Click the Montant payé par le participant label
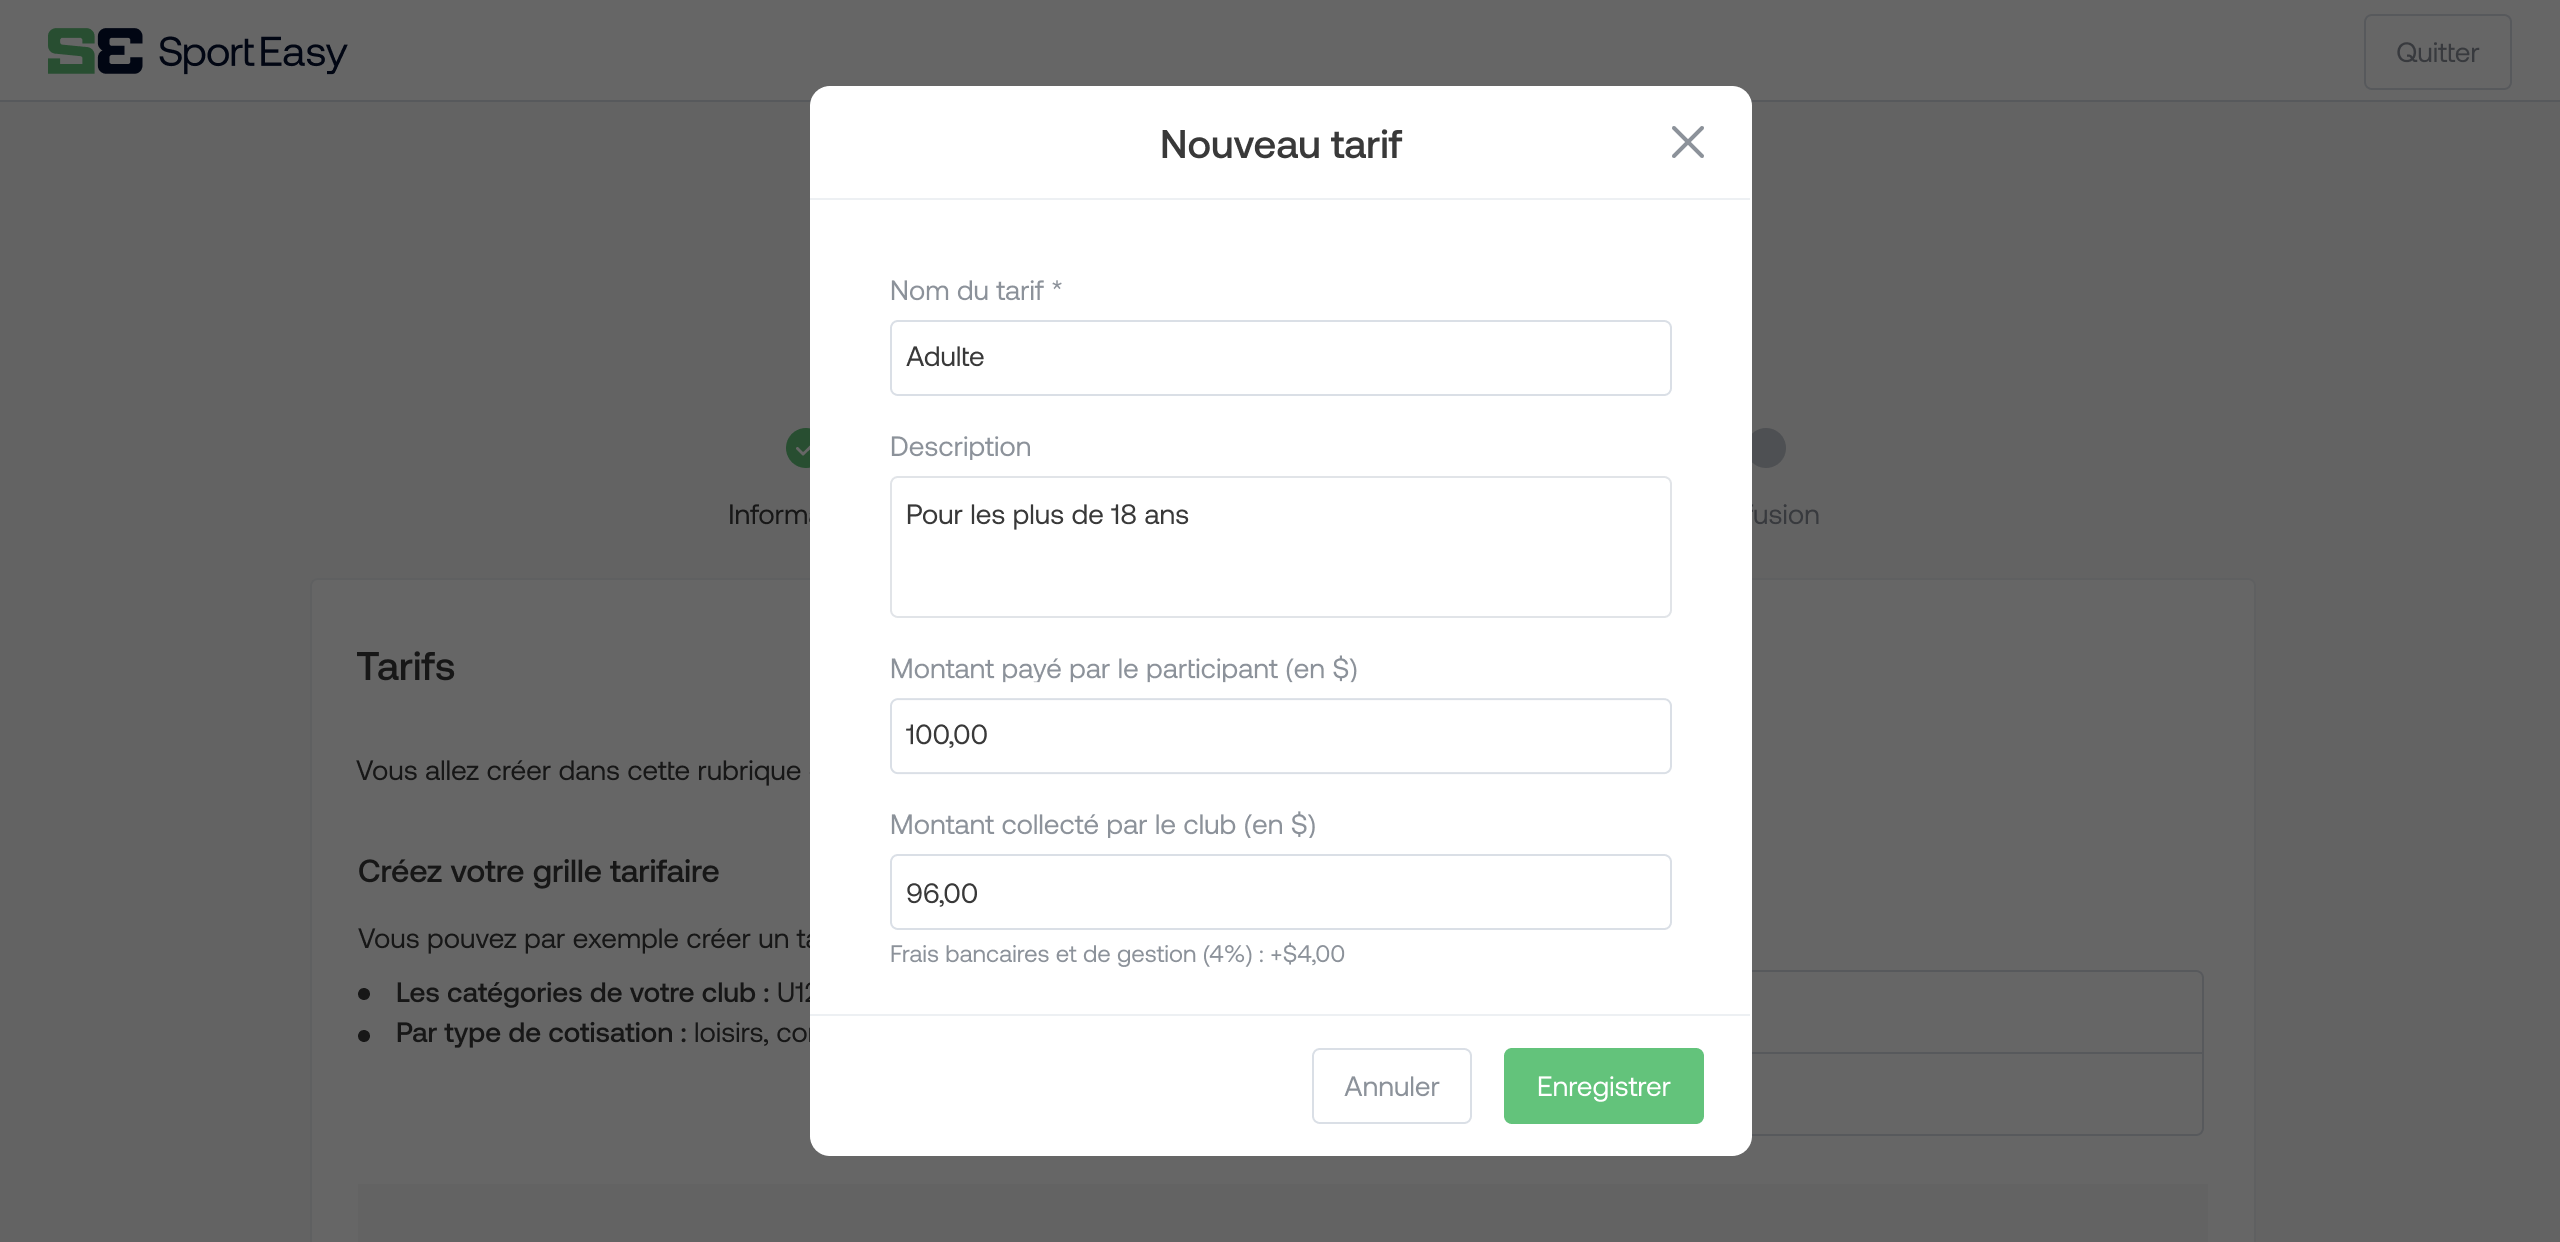This screenshot has height=1242, width=2560. pos(1123,669)
